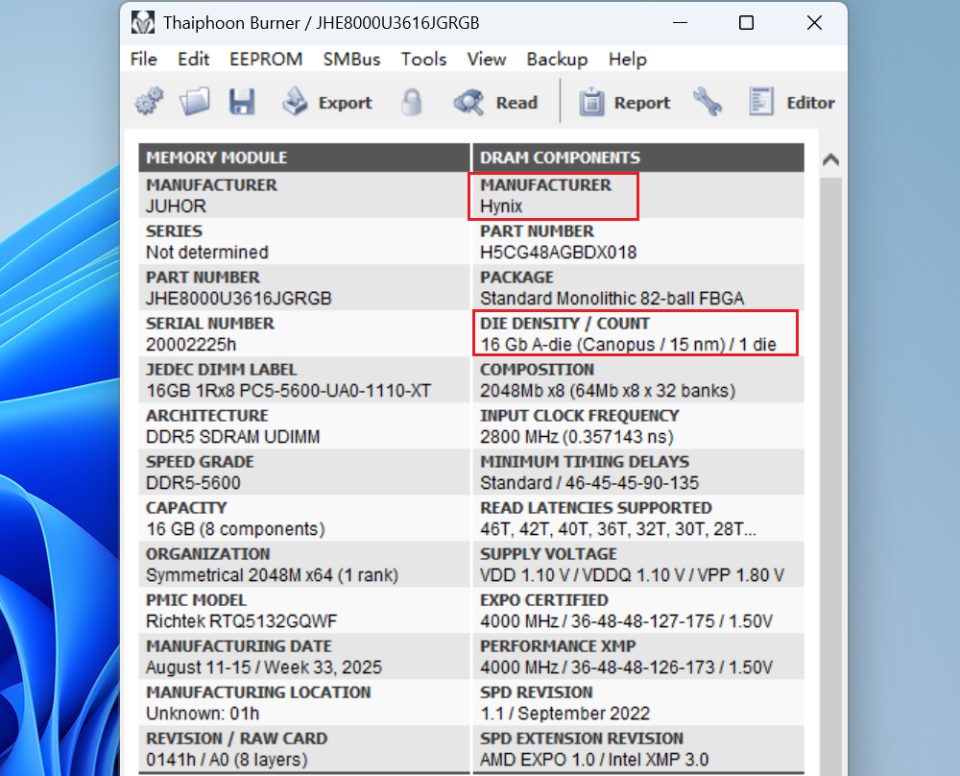Click the 2048Mb x8 composition value
960x776 pixels.
(607, 391)
